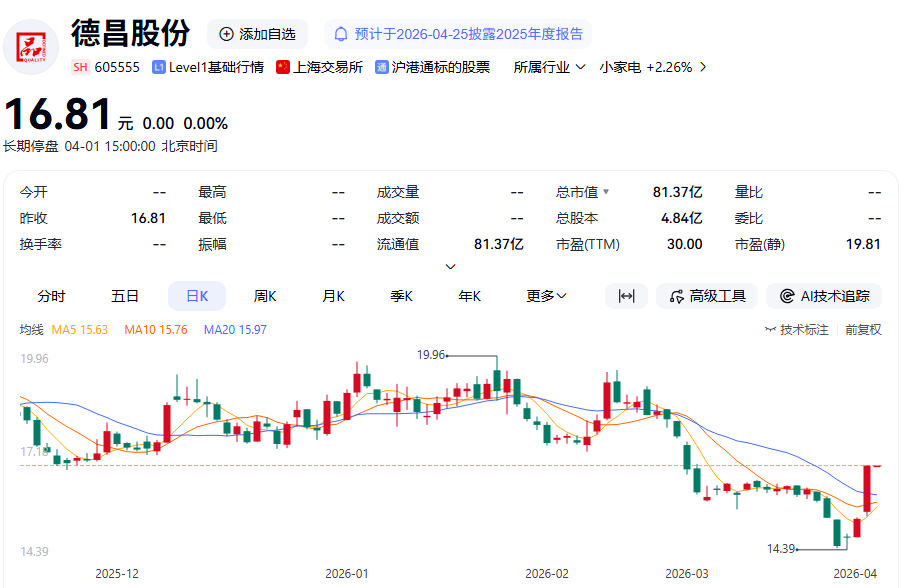Click the 德昌股份 company logo

[x=31, y=46]
